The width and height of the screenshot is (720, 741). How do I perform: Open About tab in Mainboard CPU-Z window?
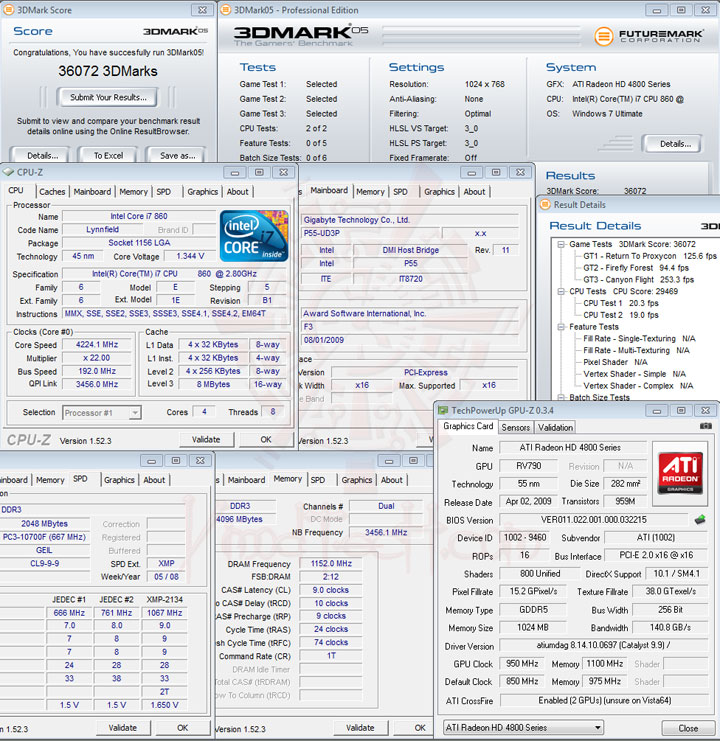point(474,192)
